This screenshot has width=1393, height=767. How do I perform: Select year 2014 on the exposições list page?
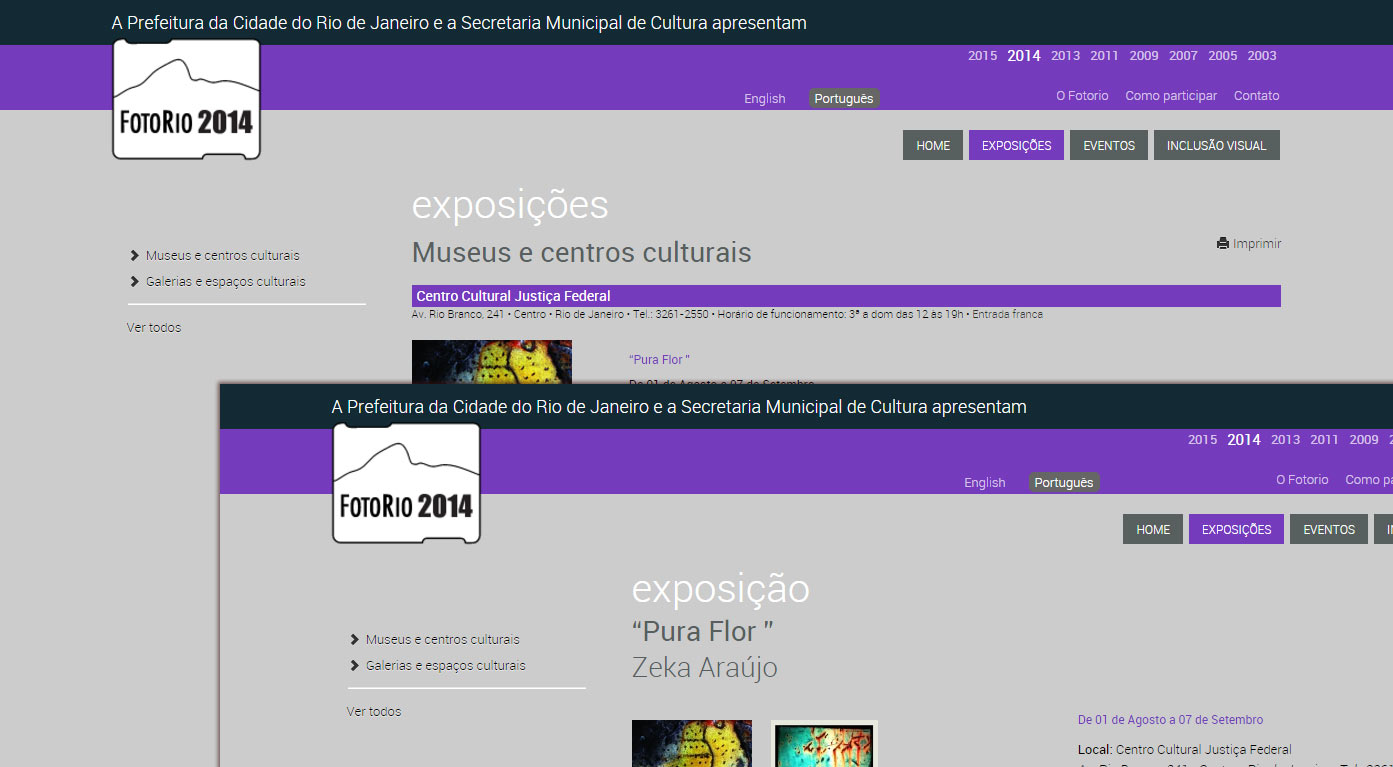coord(1024,56)
